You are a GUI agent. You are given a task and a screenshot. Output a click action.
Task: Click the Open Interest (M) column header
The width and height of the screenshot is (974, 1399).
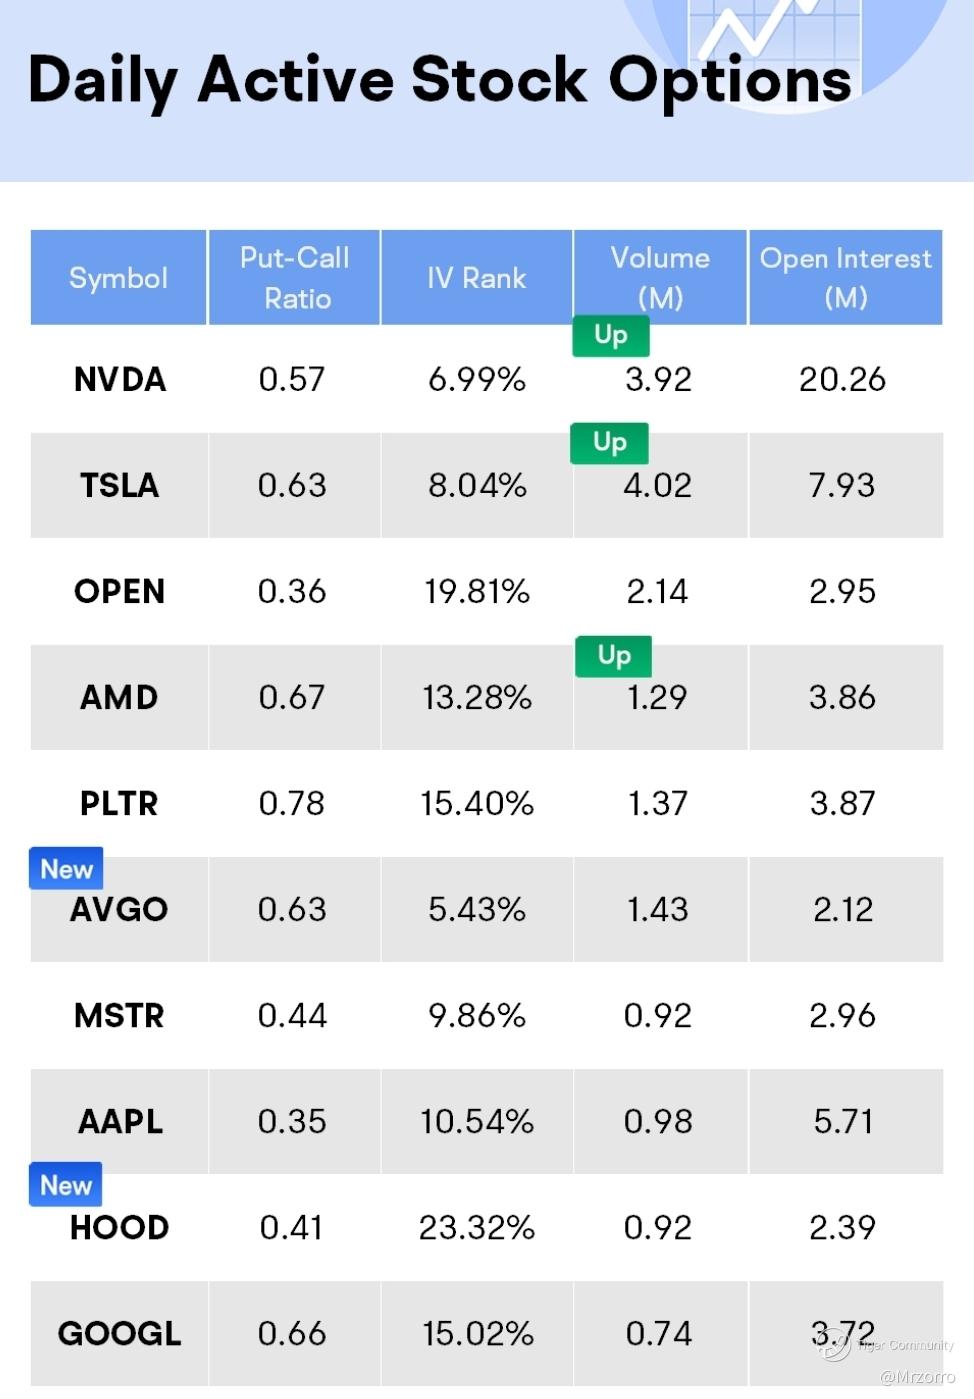coord(845,278)
